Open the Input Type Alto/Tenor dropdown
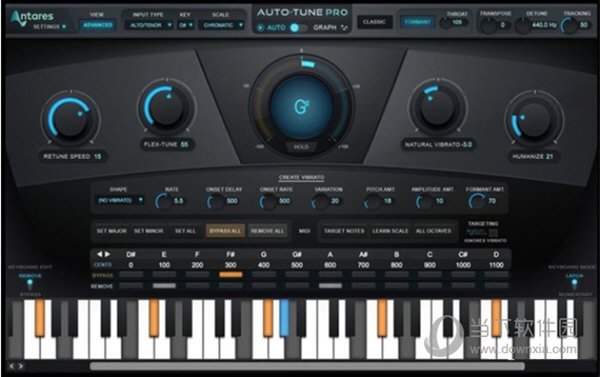This screenshot has height=377, width=600. (x=150, y=25)
